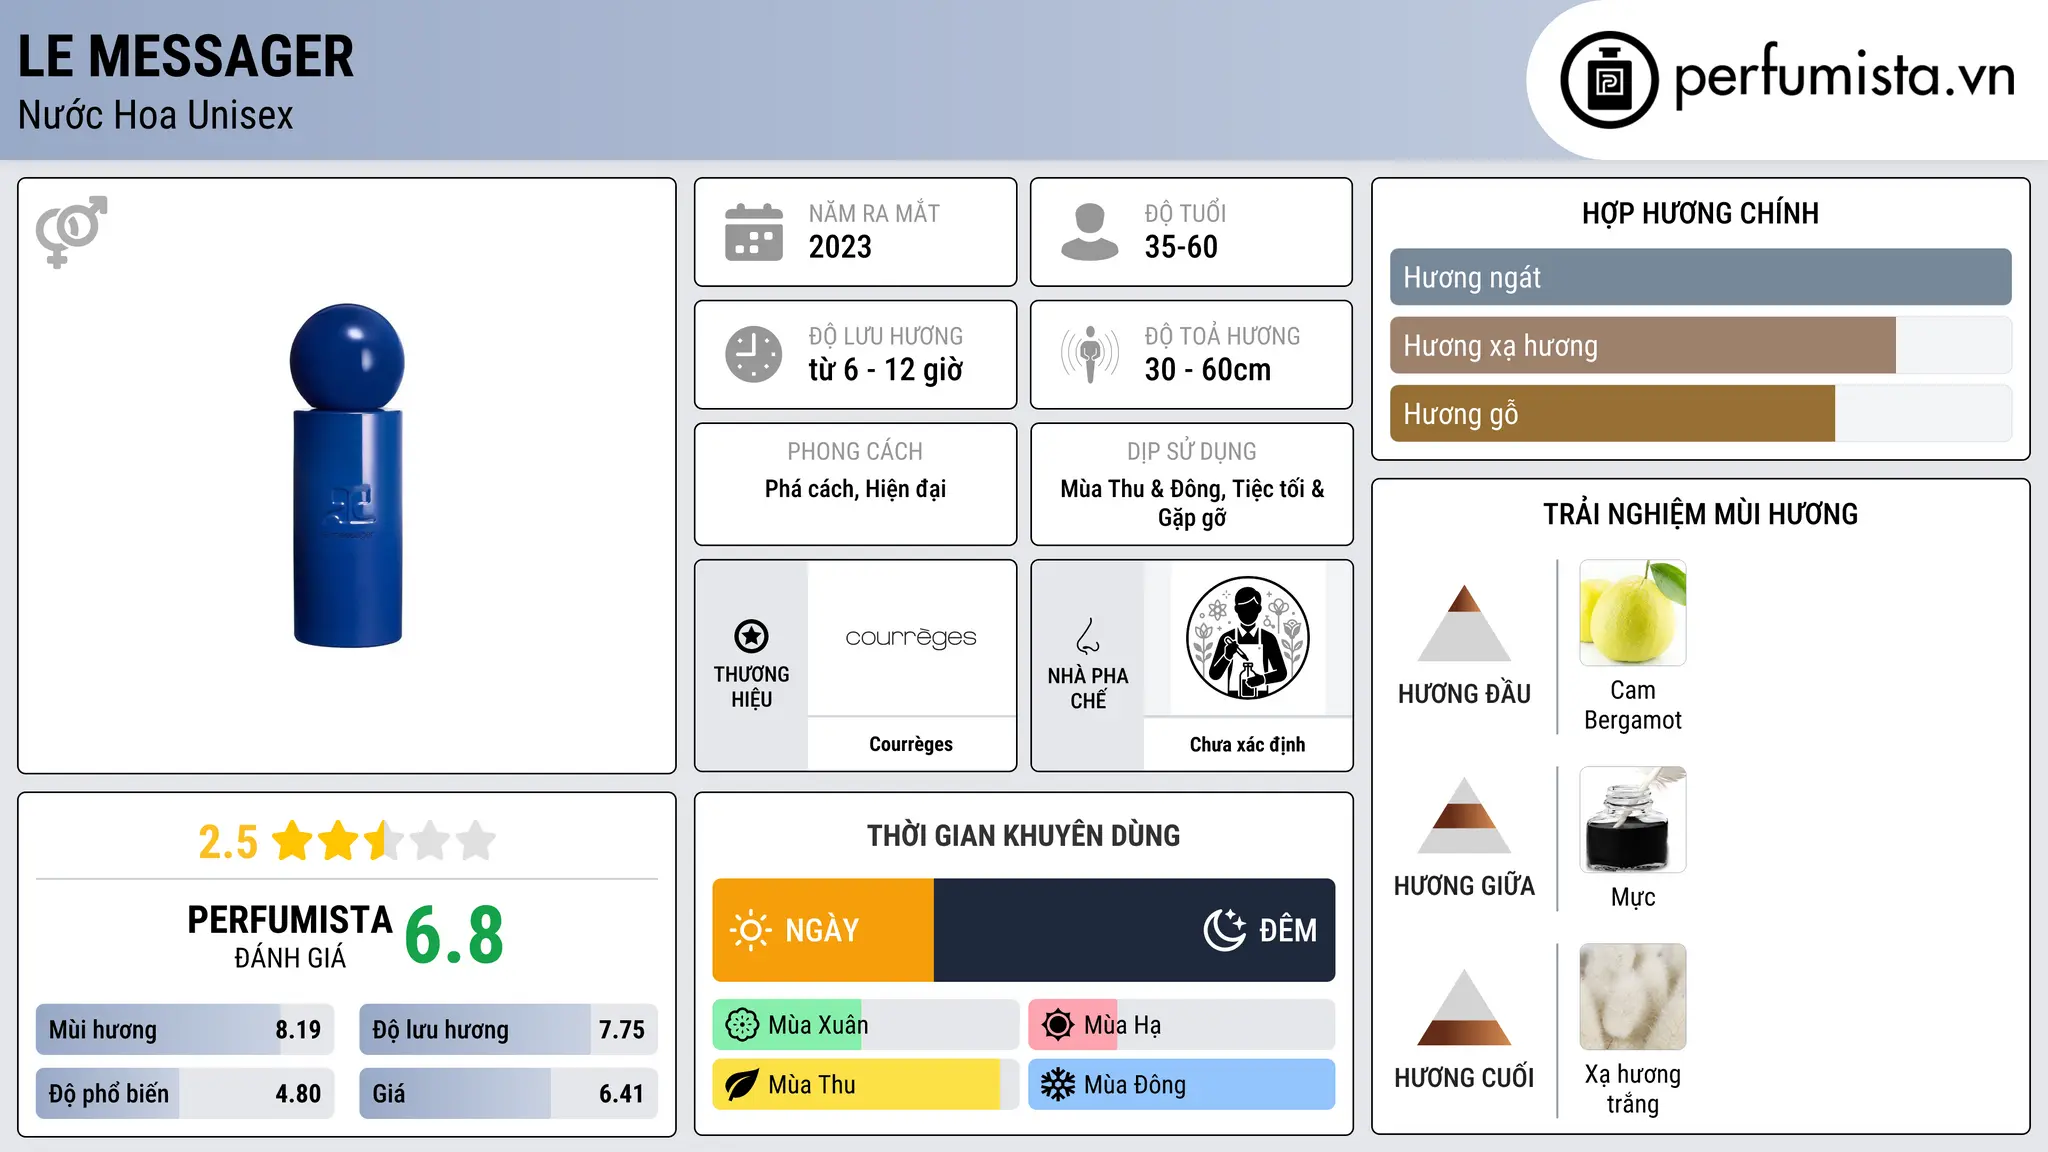Viewport: 2048px width, 1152px height.
Task: Click the Mùa Thu season bar
Action: tap(865, 1085)
